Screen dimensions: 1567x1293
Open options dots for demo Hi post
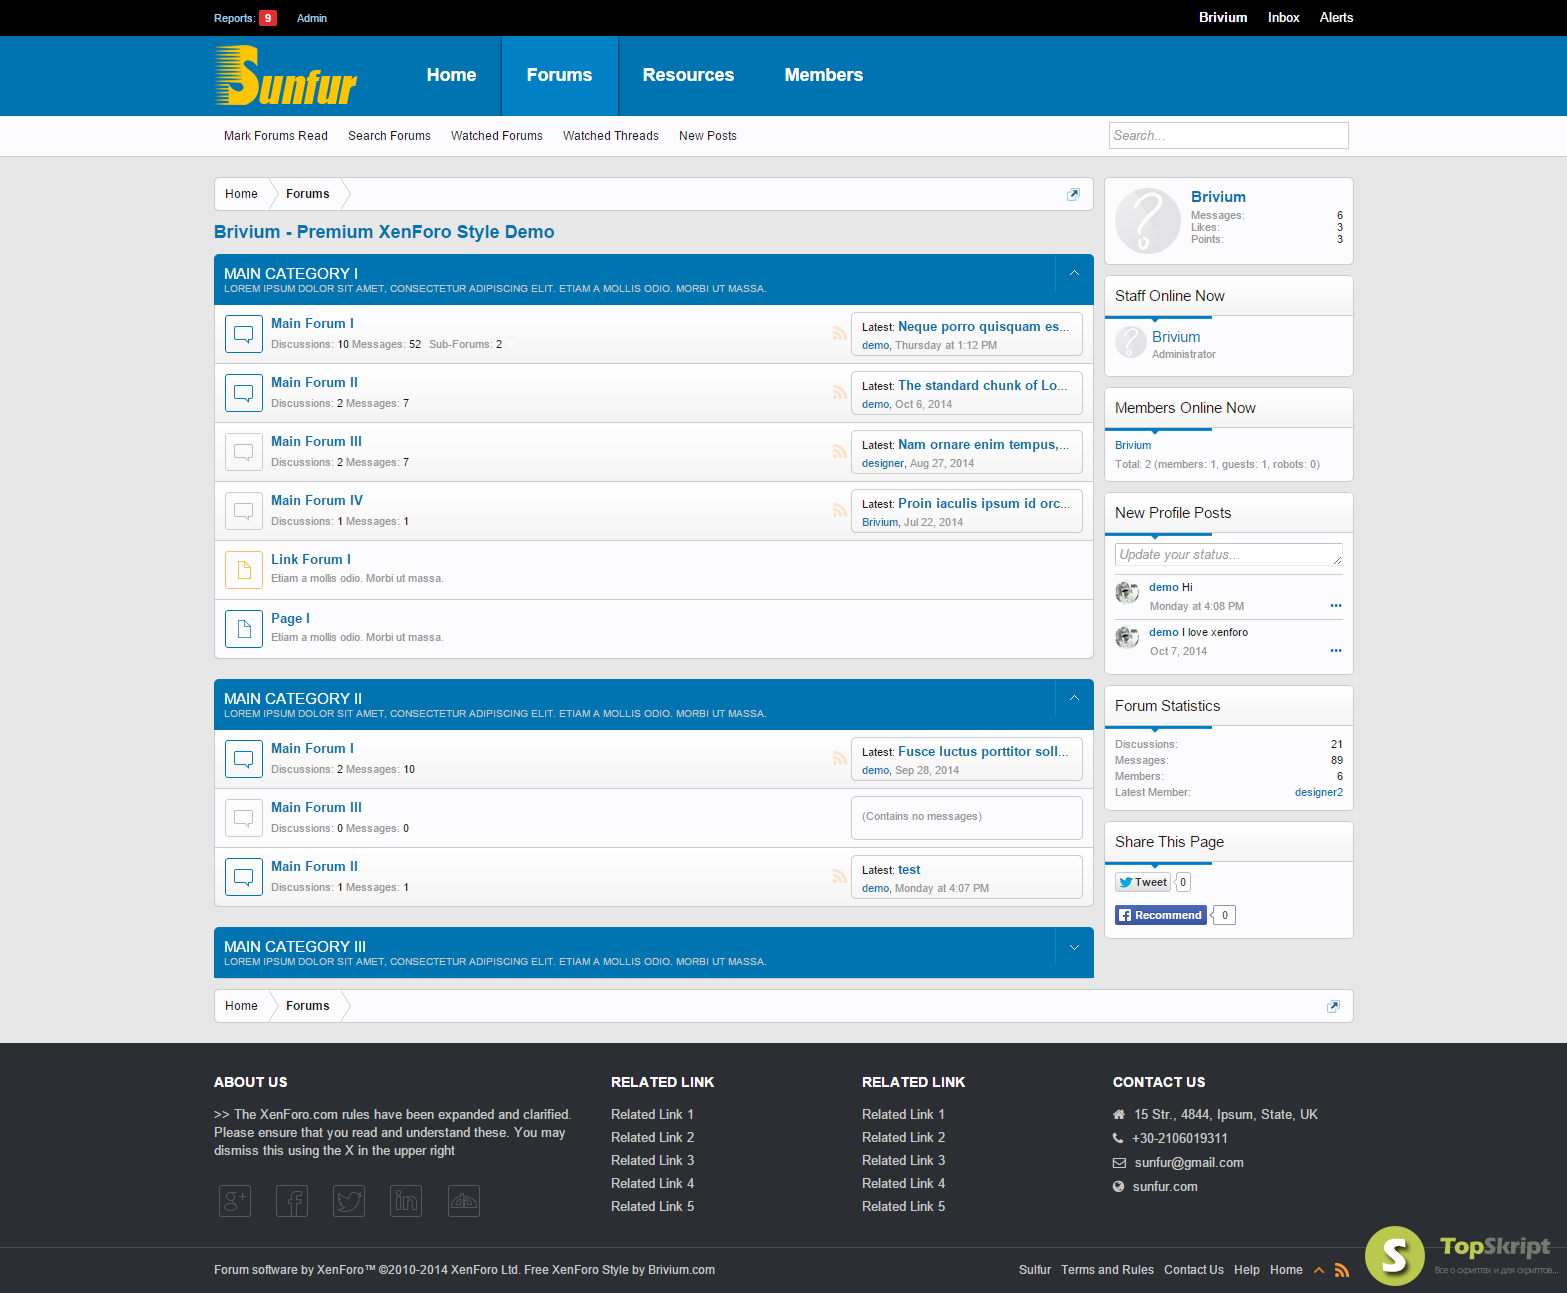tap(1336, 606)
